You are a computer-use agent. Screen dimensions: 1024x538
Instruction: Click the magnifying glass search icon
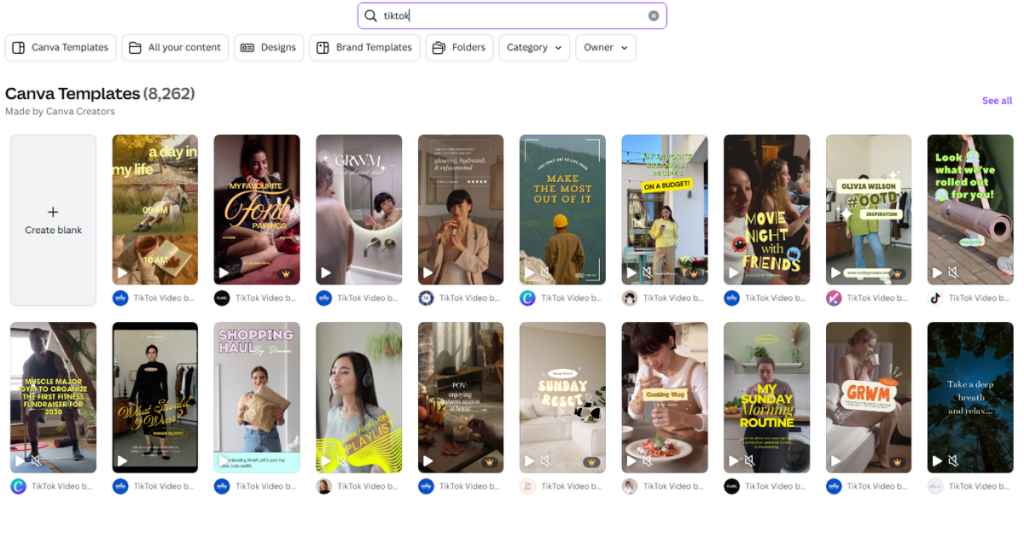[x=371, y=16]
